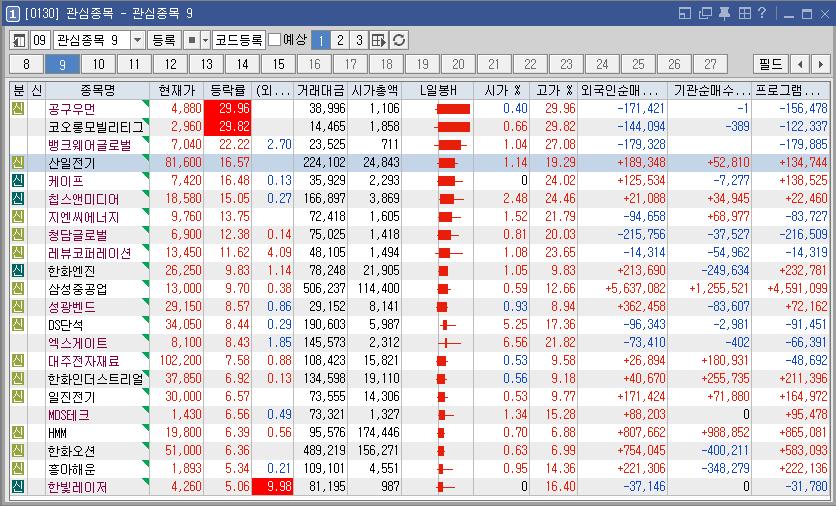Select view mode 1 button
Screen dimensions: 836x506
(321, 40)
